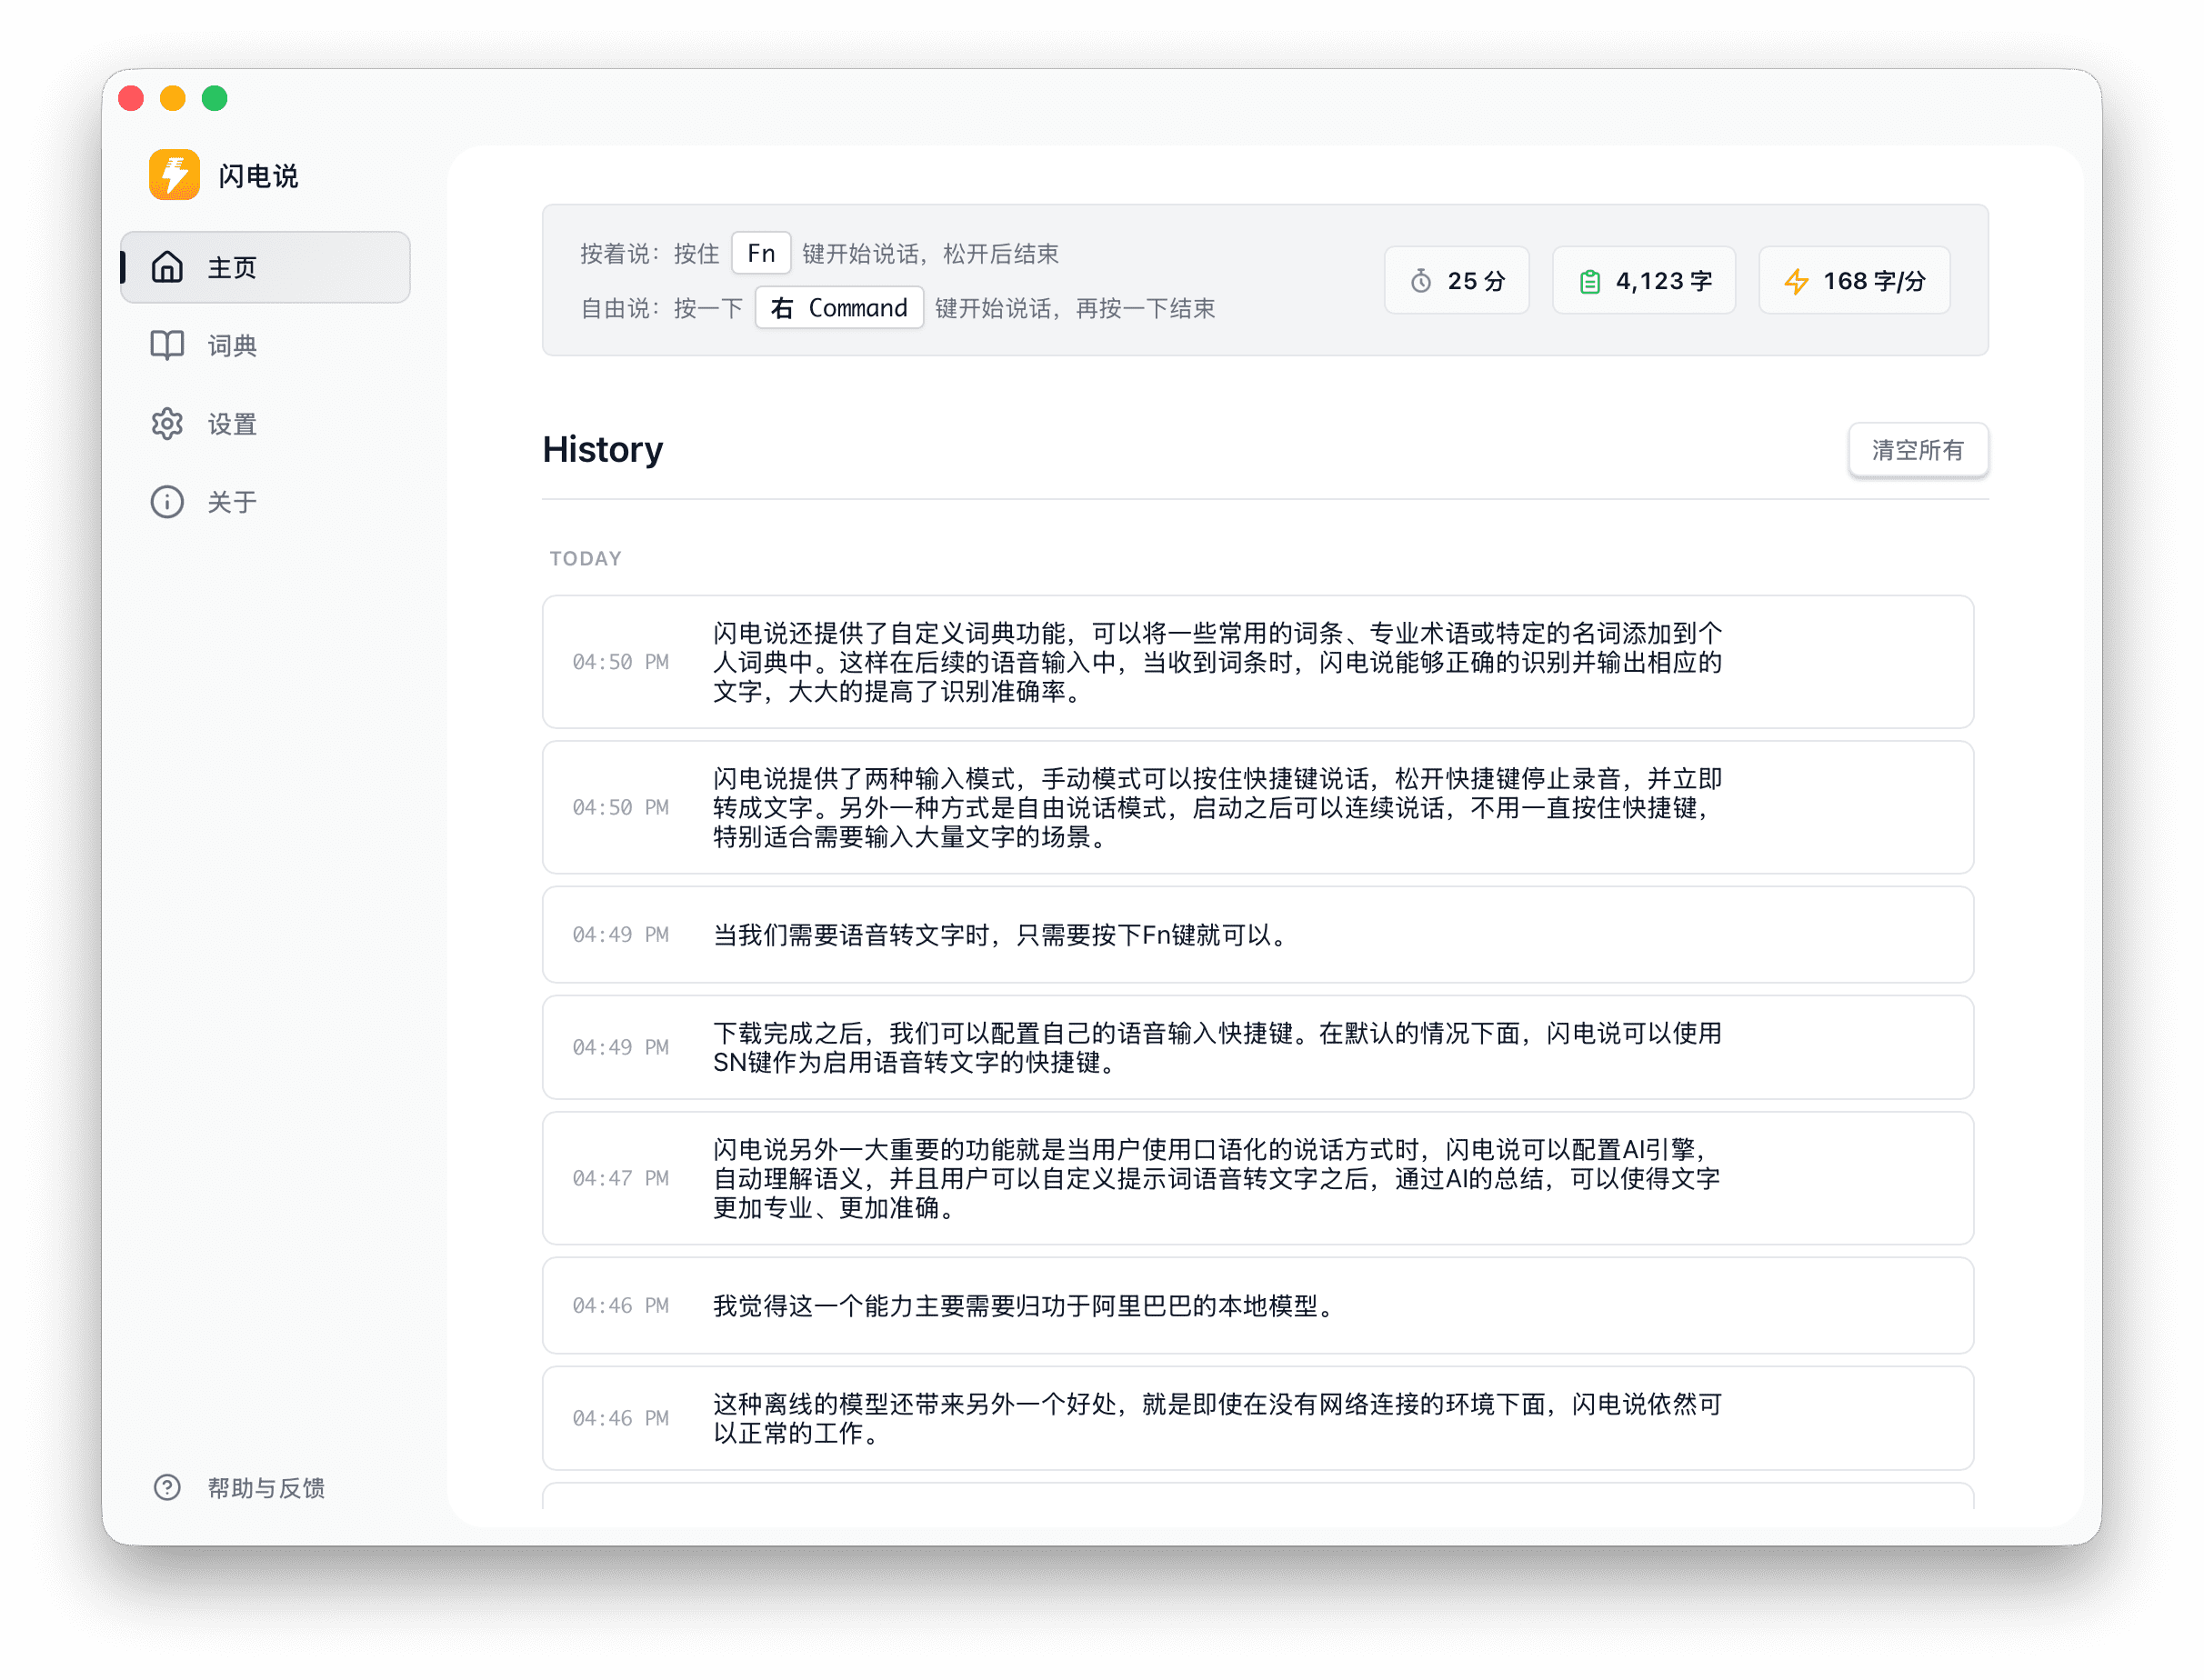Click the stopwatch icon in 25 分 stat
The width and height of the screenshot is (2204, 1680).
1421,281
